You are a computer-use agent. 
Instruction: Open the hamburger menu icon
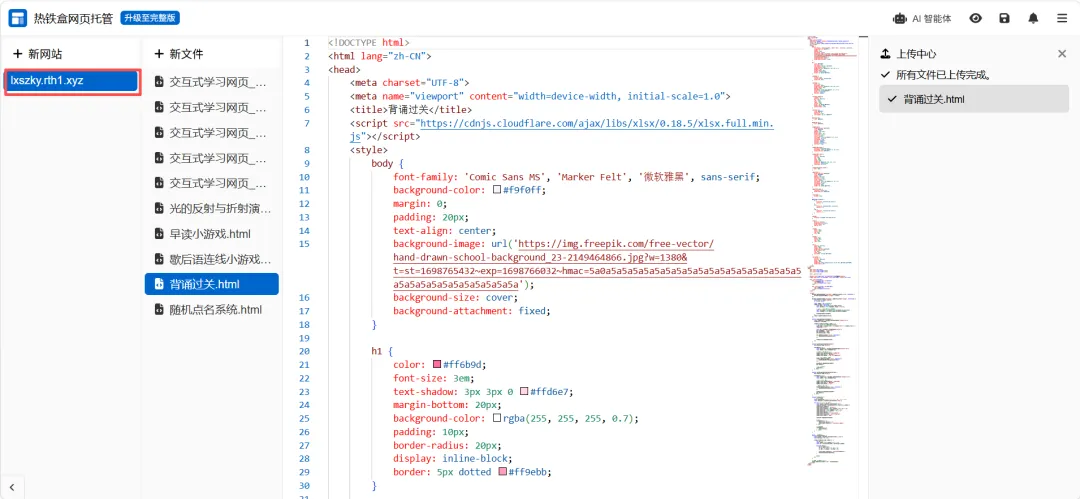pos(1062,19)
